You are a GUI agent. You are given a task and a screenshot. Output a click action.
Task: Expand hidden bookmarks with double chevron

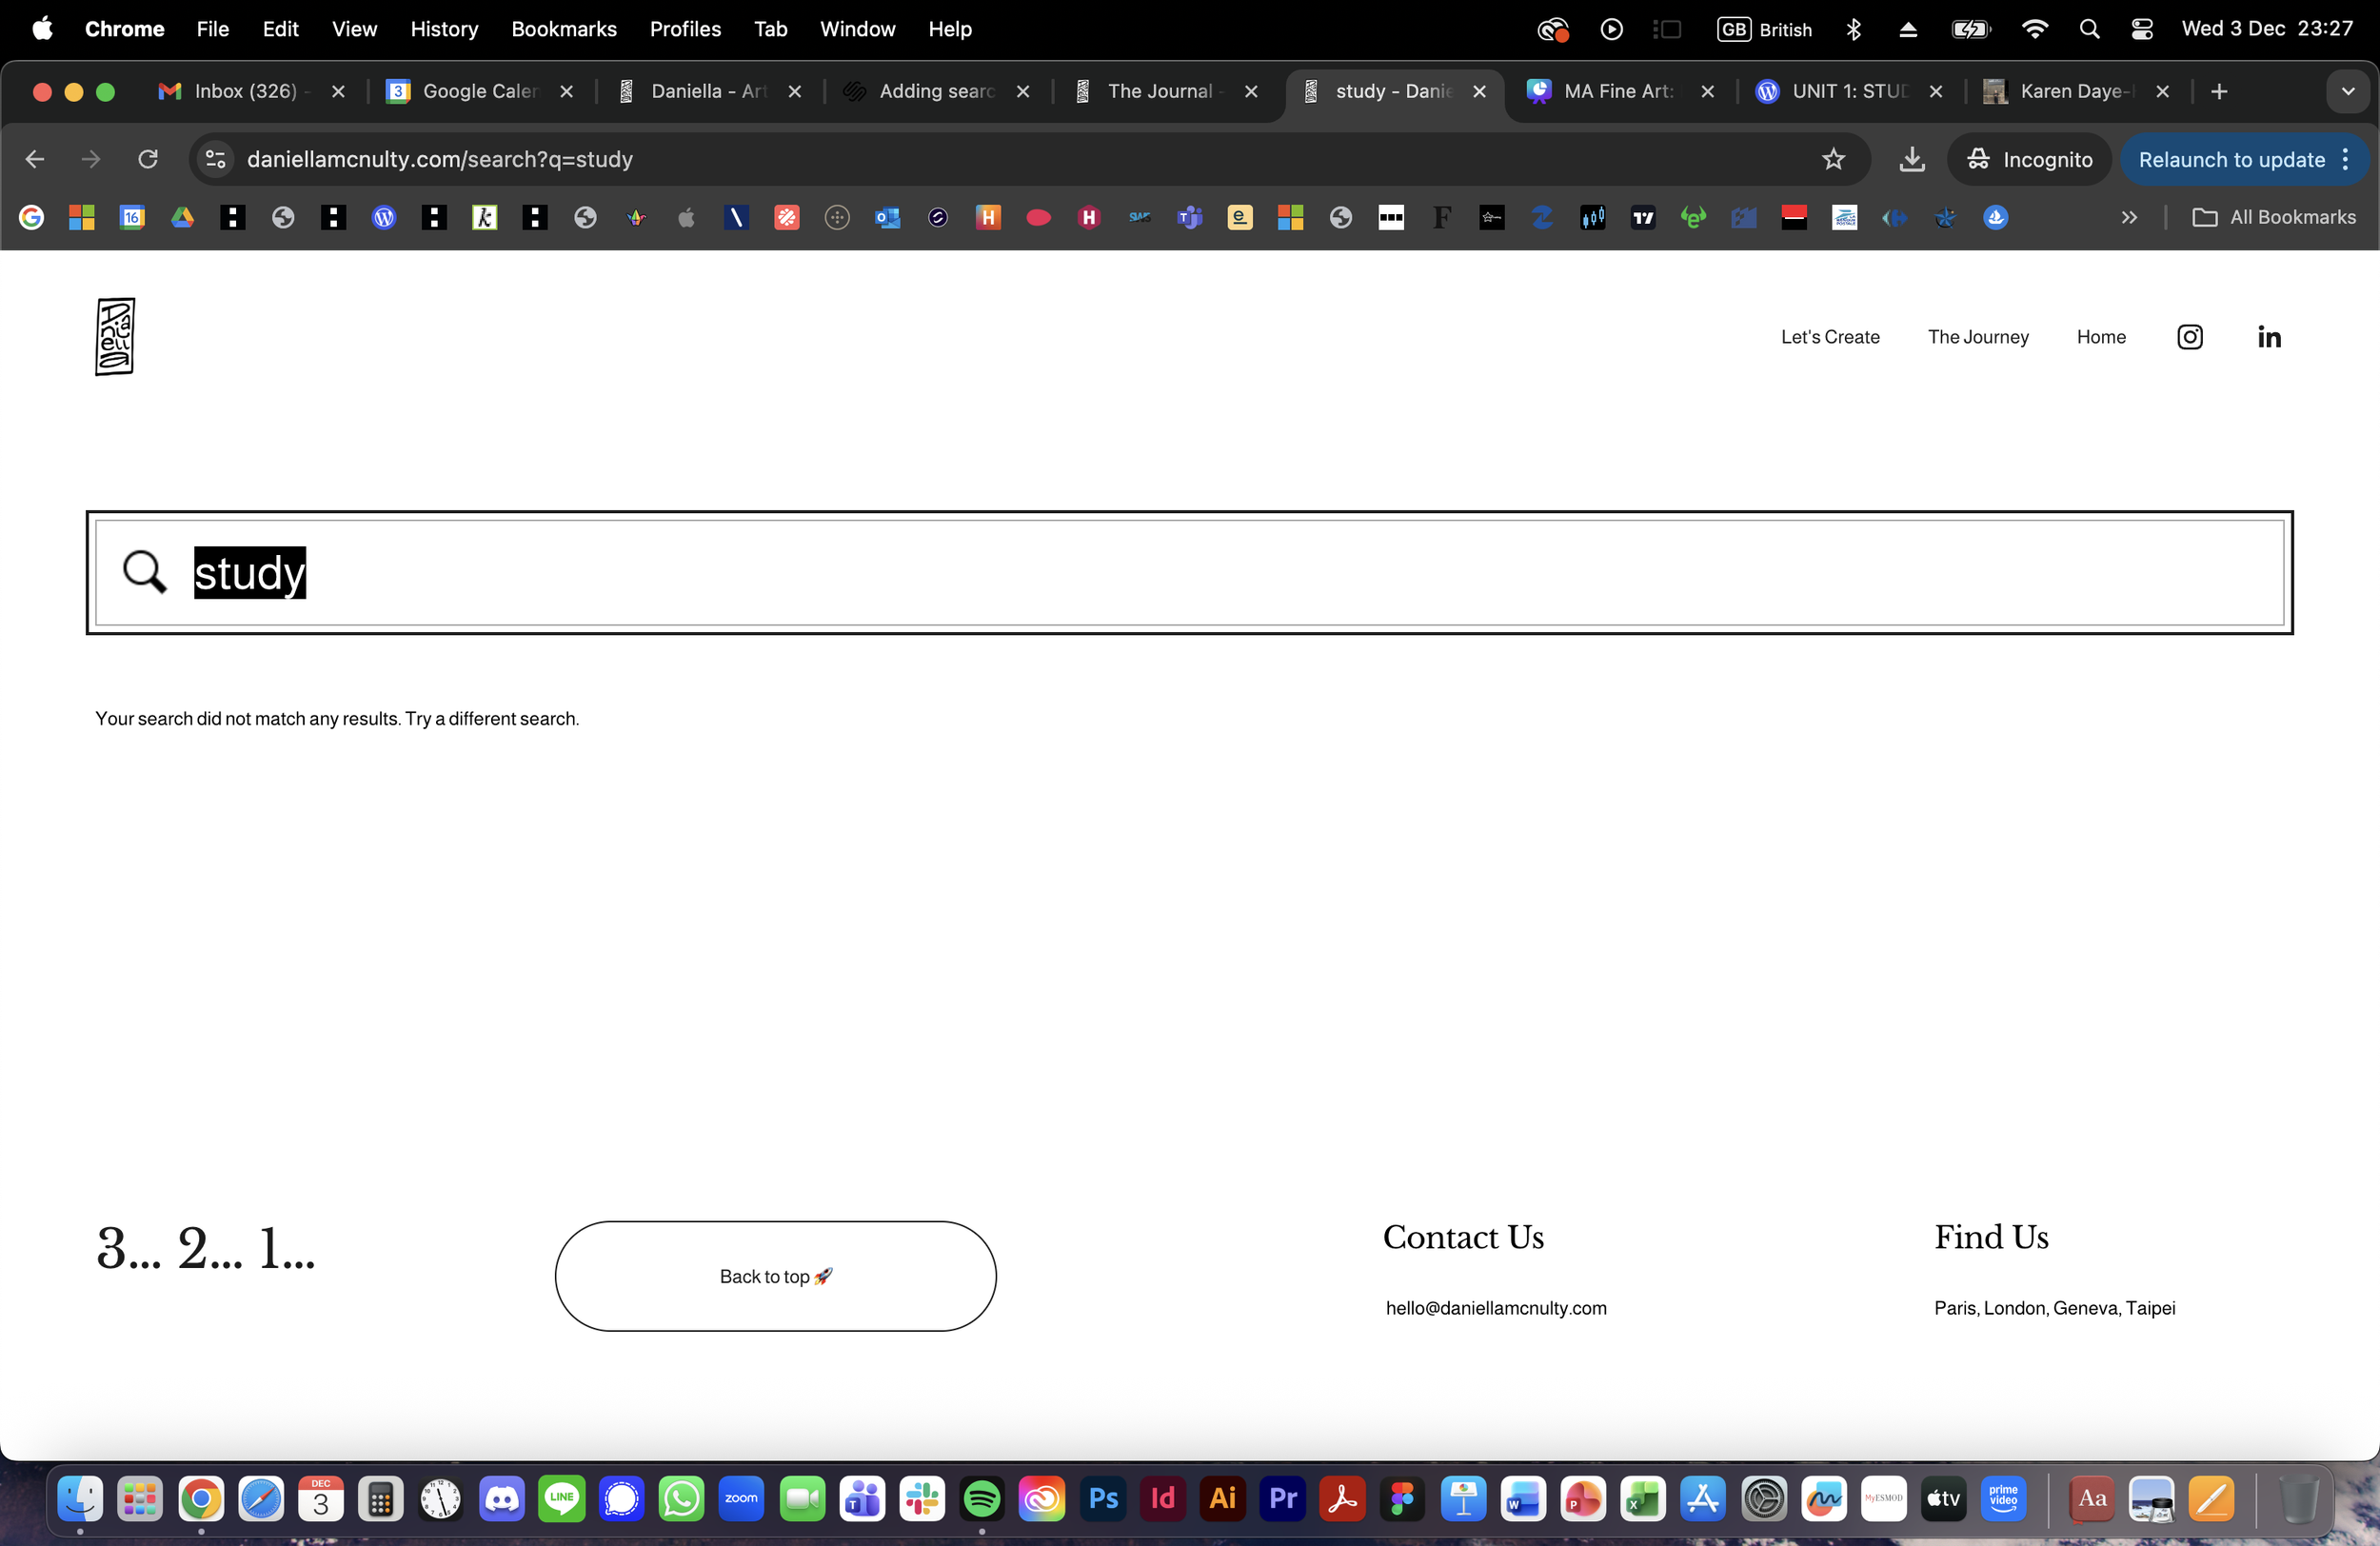[x=2128, y=217]
